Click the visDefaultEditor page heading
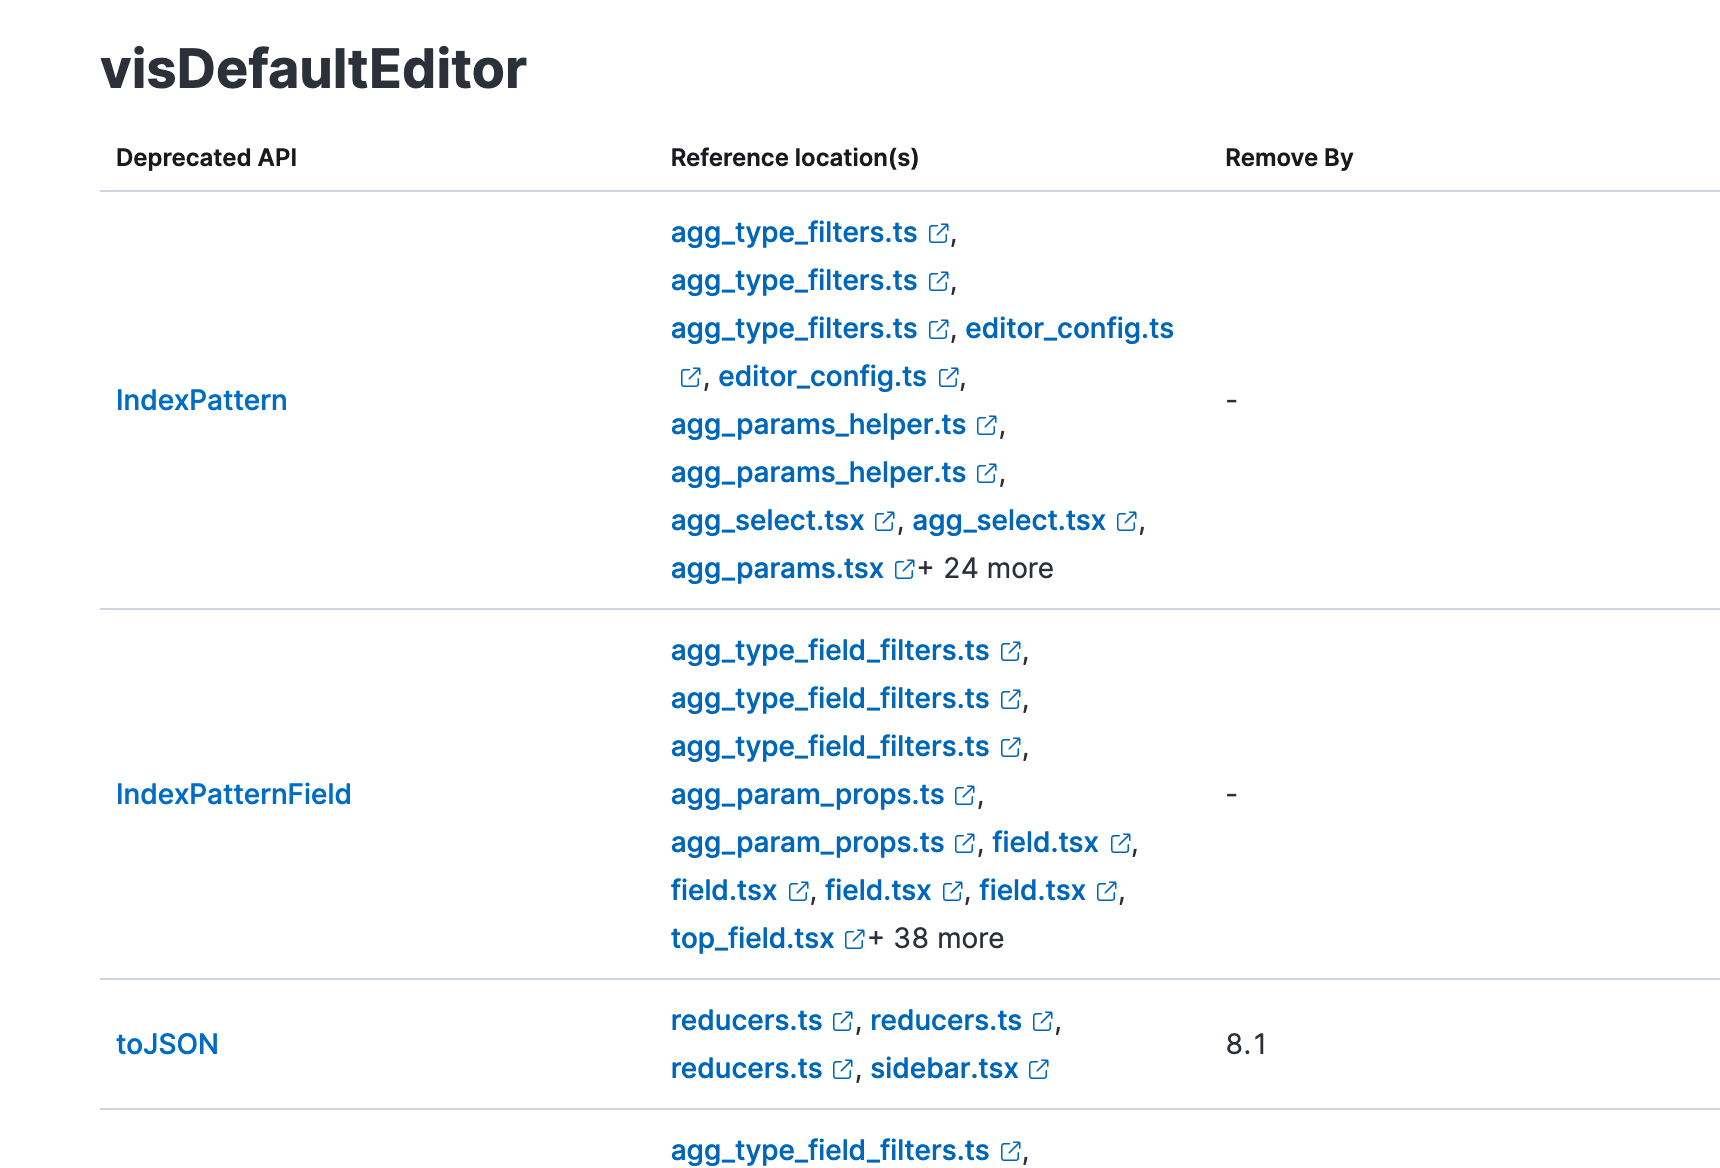 [x=314, y=69]
